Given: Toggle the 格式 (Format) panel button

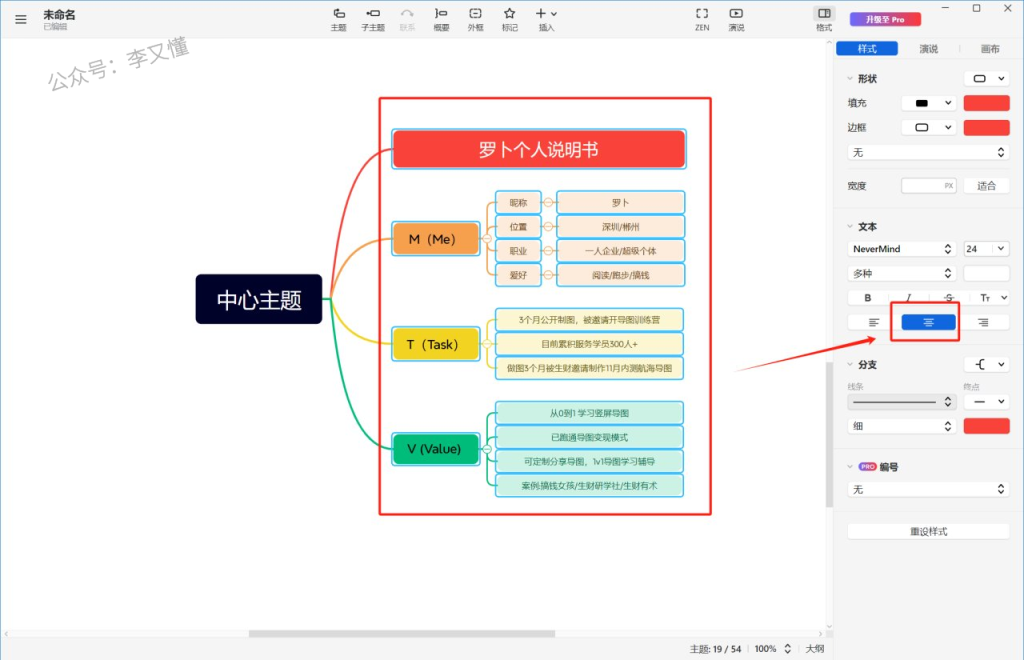Looking at the screenshot, I should 824,18.
